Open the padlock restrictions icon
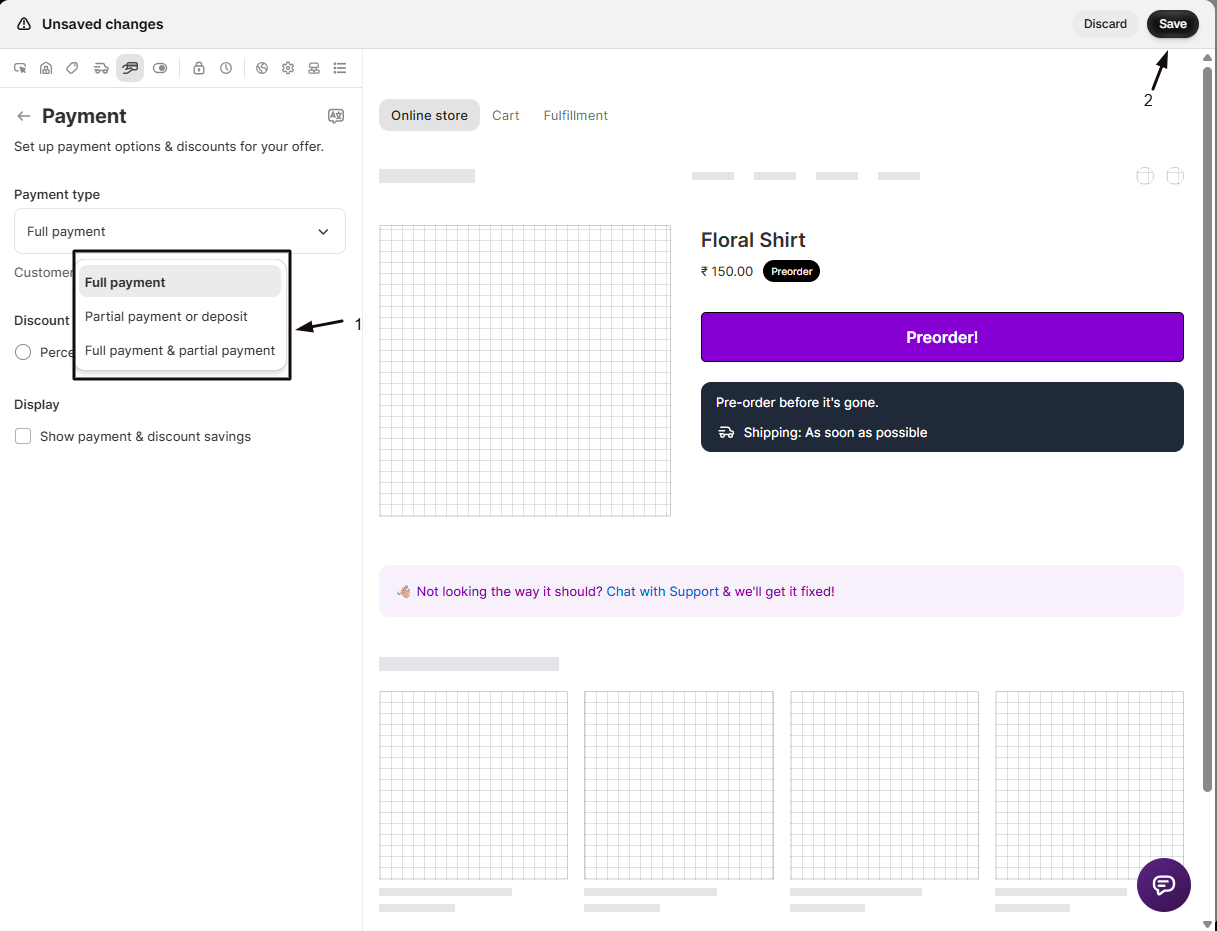This screenshot has height=931, width=1217. [199, 68]
